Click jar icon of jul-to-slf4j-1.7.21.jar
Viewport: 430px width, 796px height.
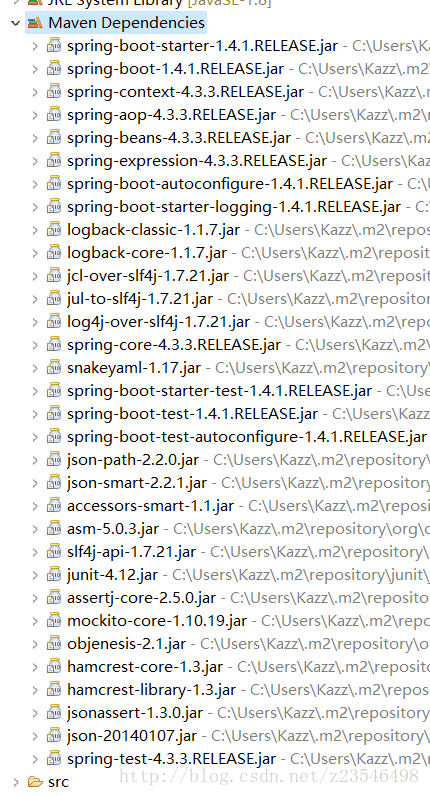[54, 298]
